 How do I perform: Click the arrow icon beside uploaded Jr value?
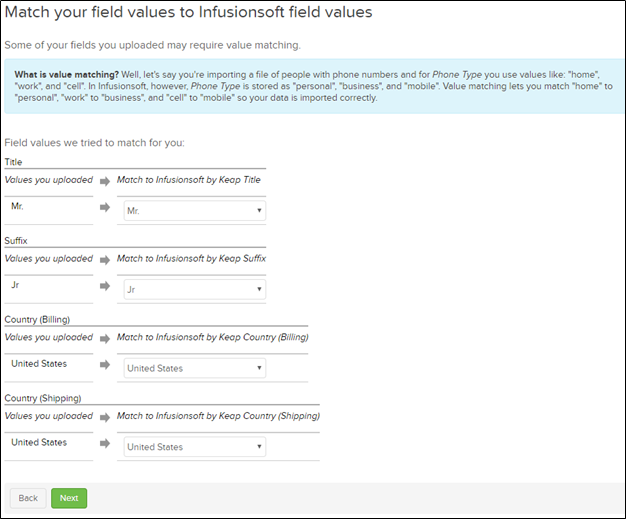point(105,286)
